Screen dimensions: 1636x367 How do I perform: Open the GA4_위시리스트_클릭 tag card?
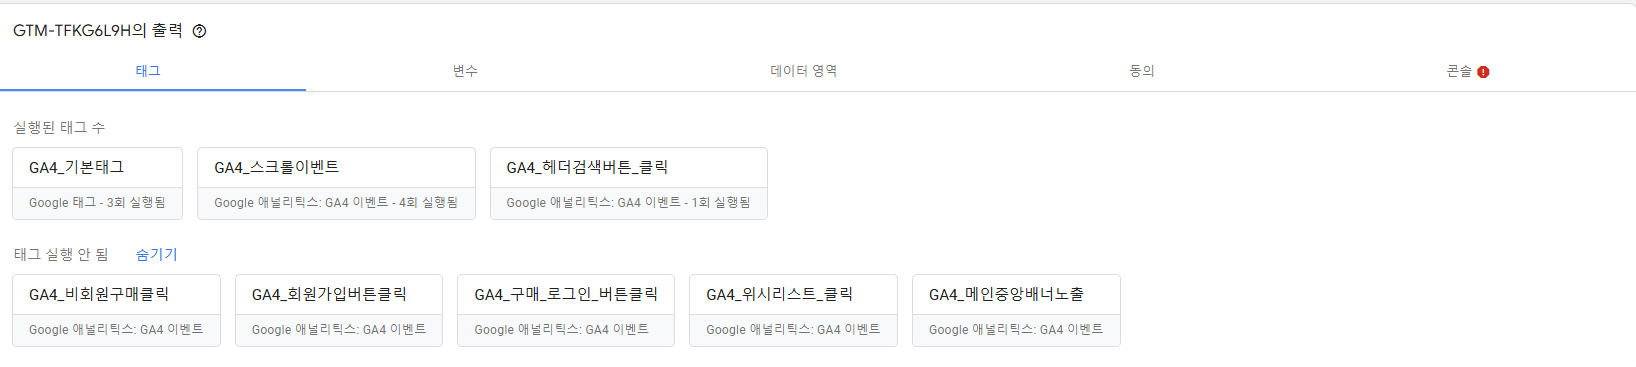(x=793, y=310)
